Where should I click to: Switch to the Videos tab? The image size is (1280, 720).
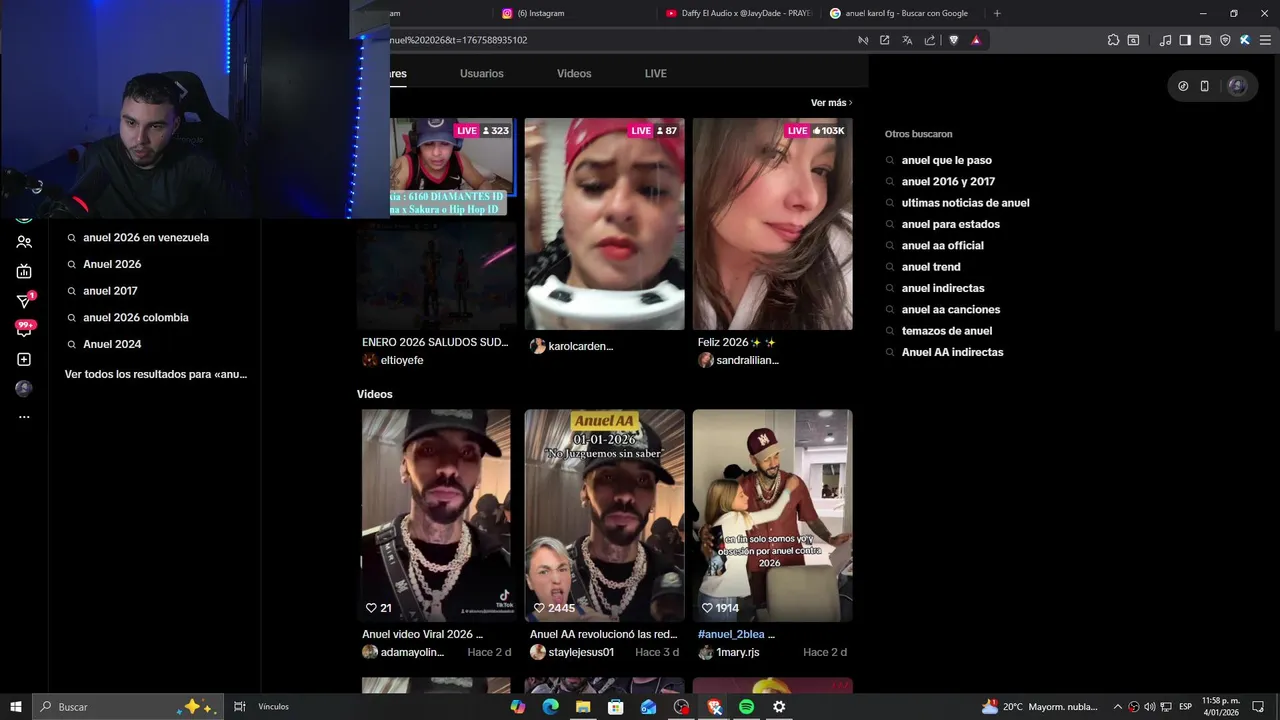[574, 74]
